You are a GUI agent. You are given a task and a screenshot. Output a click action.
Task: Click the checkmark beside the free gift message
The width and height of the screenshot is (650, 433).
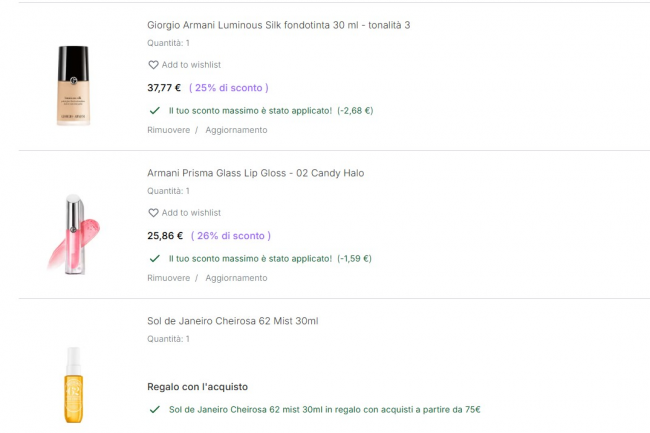point(154,410)
